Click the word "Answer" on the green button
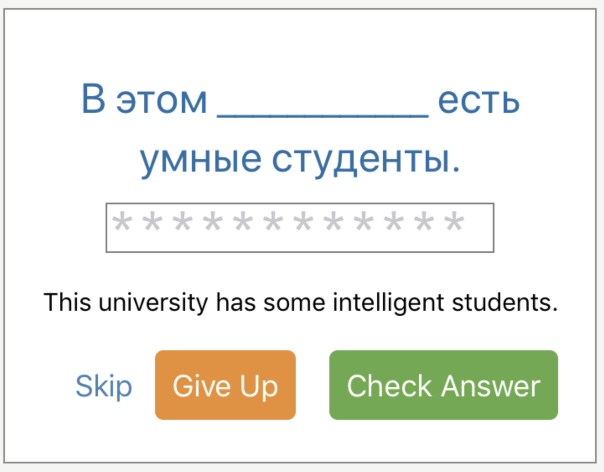The width and height of the screenshot is (604, 472). click(x=492, y=386)
